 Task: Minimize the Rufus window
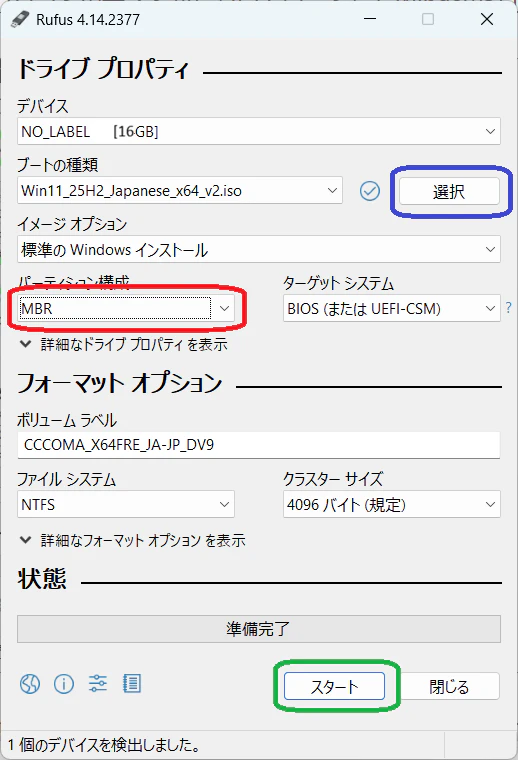tap(370, 19)
